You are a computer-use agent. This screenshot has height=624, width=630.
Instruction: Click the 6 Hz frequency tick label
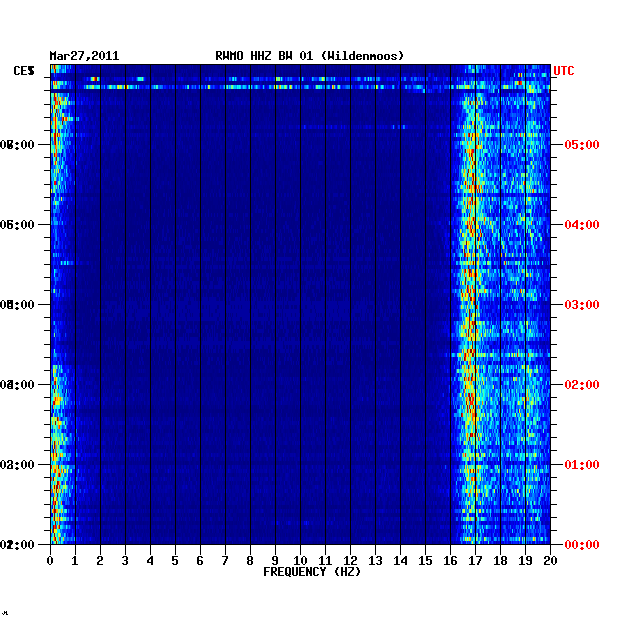coord(200,561)
